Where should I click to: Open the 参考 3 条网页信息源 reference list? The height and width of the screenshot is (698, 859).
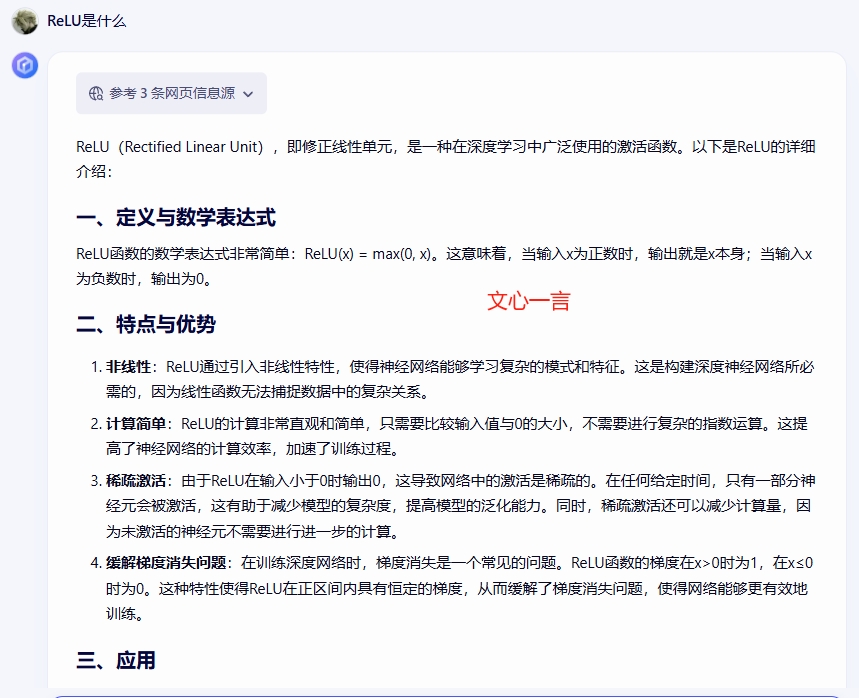click(x=172, y=93)
